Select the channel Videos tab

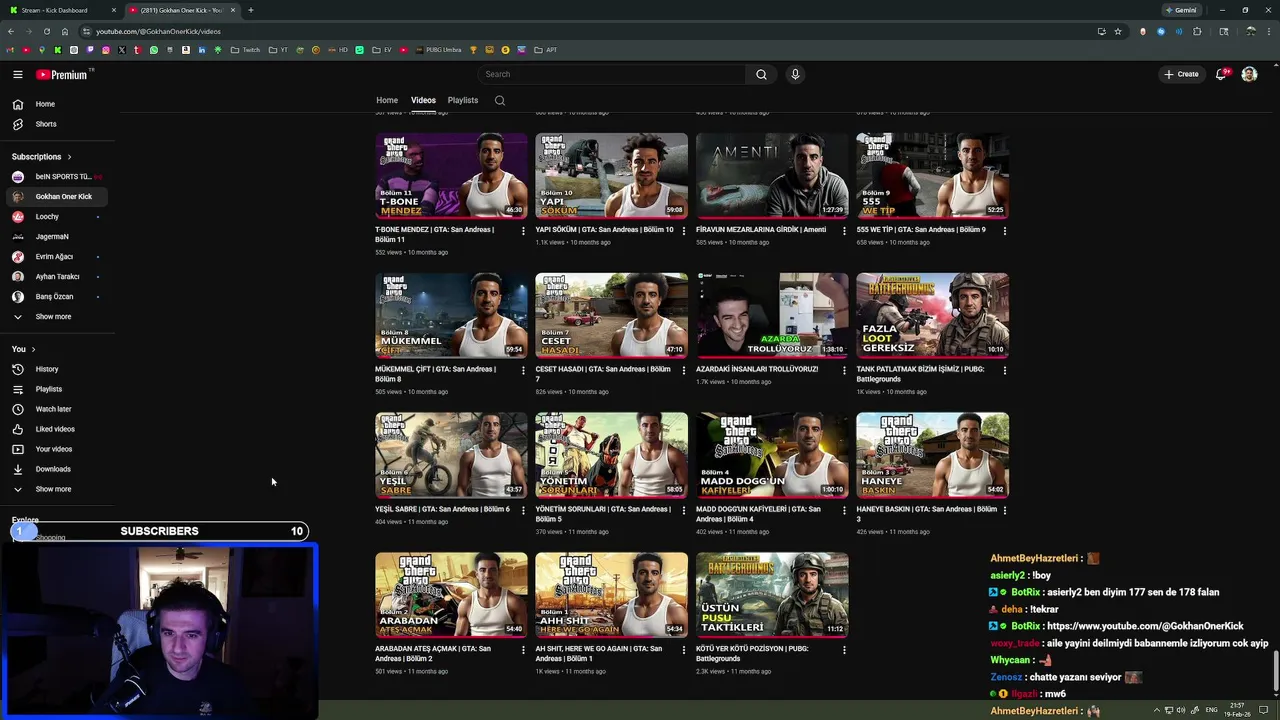point(423,100)
